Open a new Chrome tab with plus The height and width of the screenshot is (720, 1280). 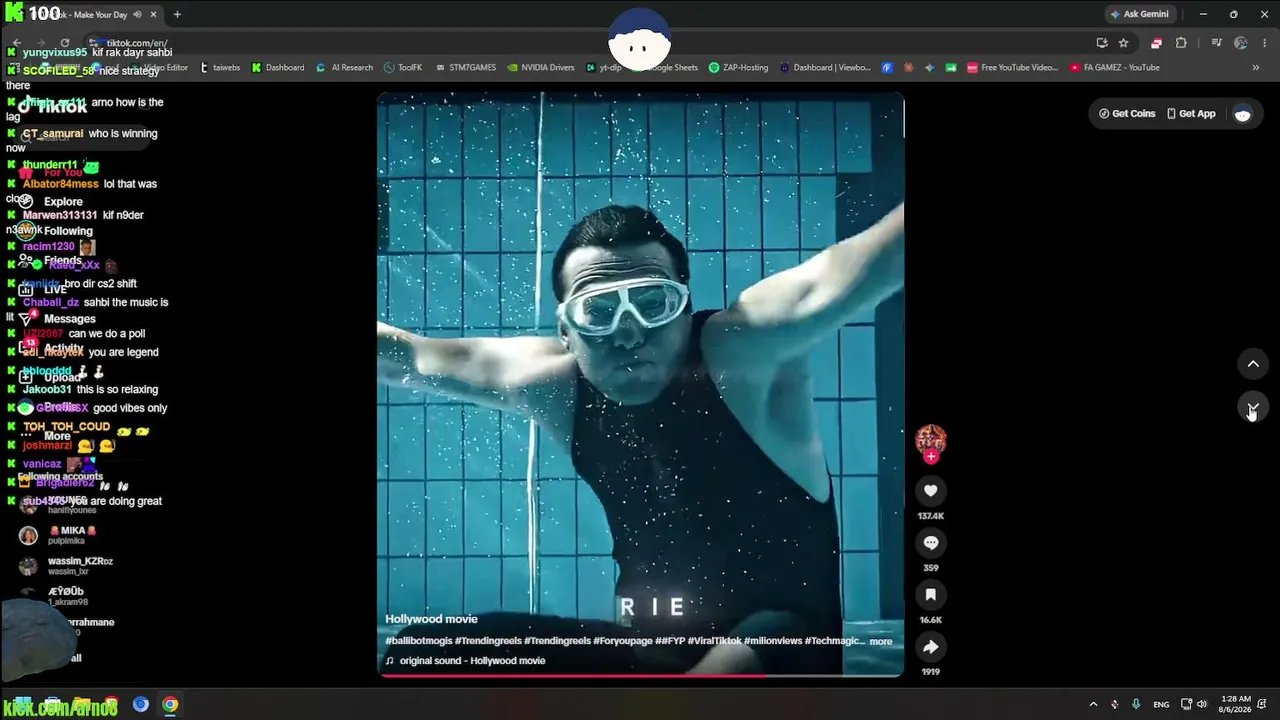coord(177,14)
